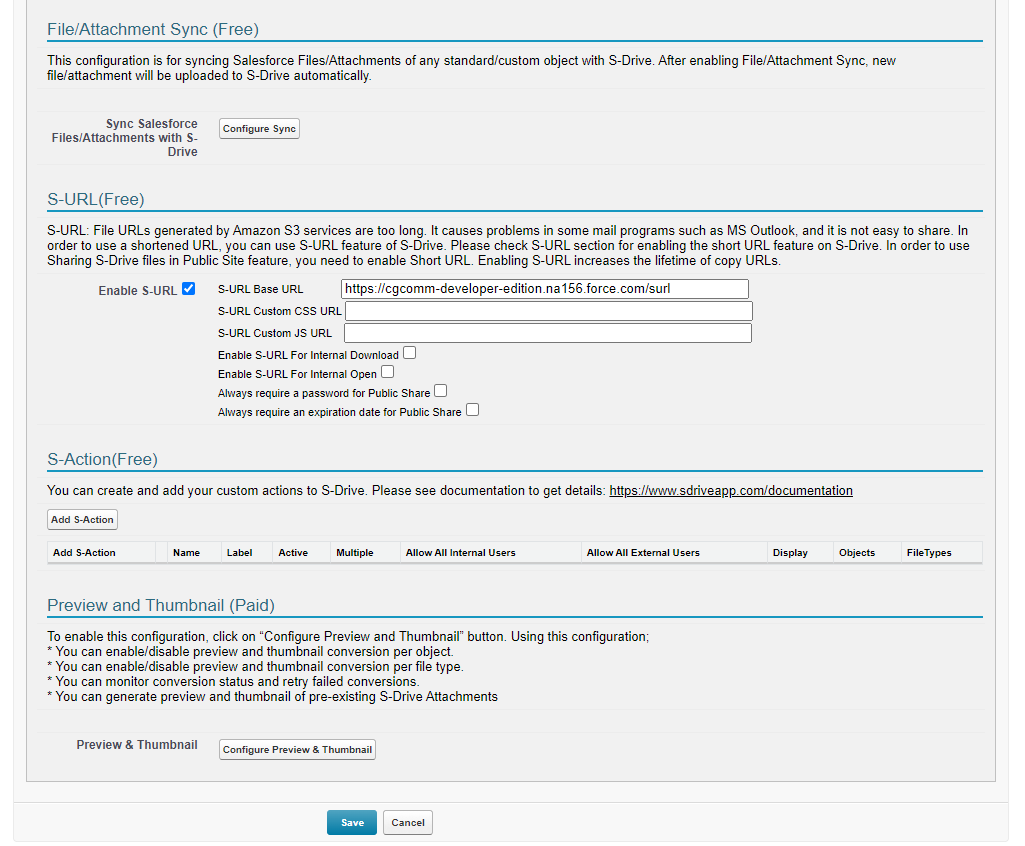Click the S-URL Base URL field
This screenshot has height=846, width=1025.
click(544, 289)
